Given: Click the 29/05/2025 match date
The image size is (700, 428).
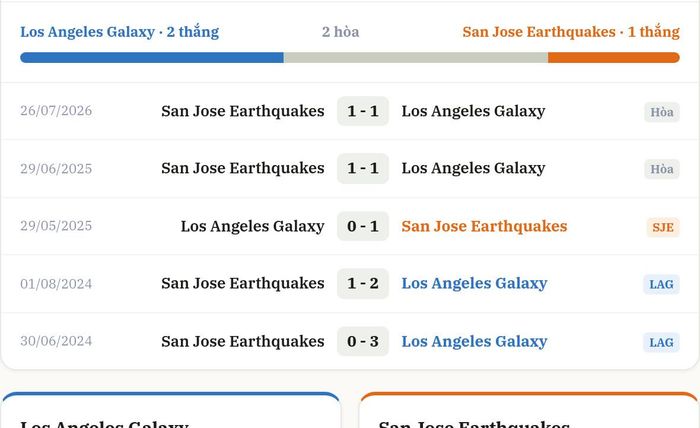Looking at the screenshot, I should pyautogui.click(x=56, y=226).
